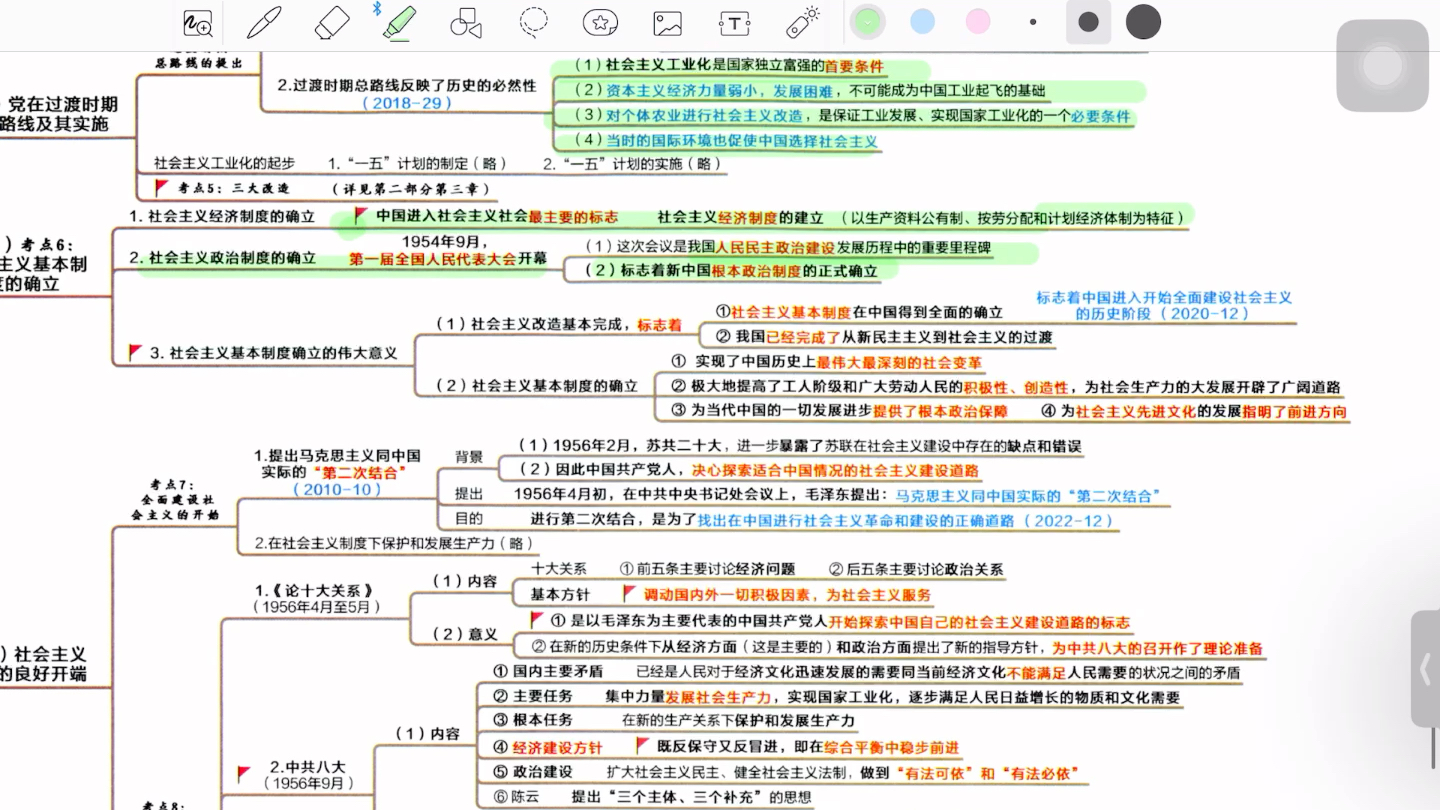Screen dimensions: 1440x810
Task: Tap the line (1) 社会主义工业化是国家独立富强的首要条件
Action: coord(729,66)
